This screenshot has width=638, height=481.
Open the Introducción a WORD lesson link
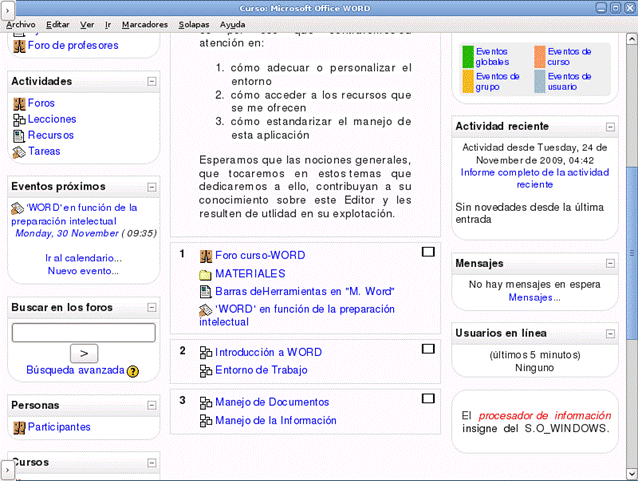coord(268,352)
